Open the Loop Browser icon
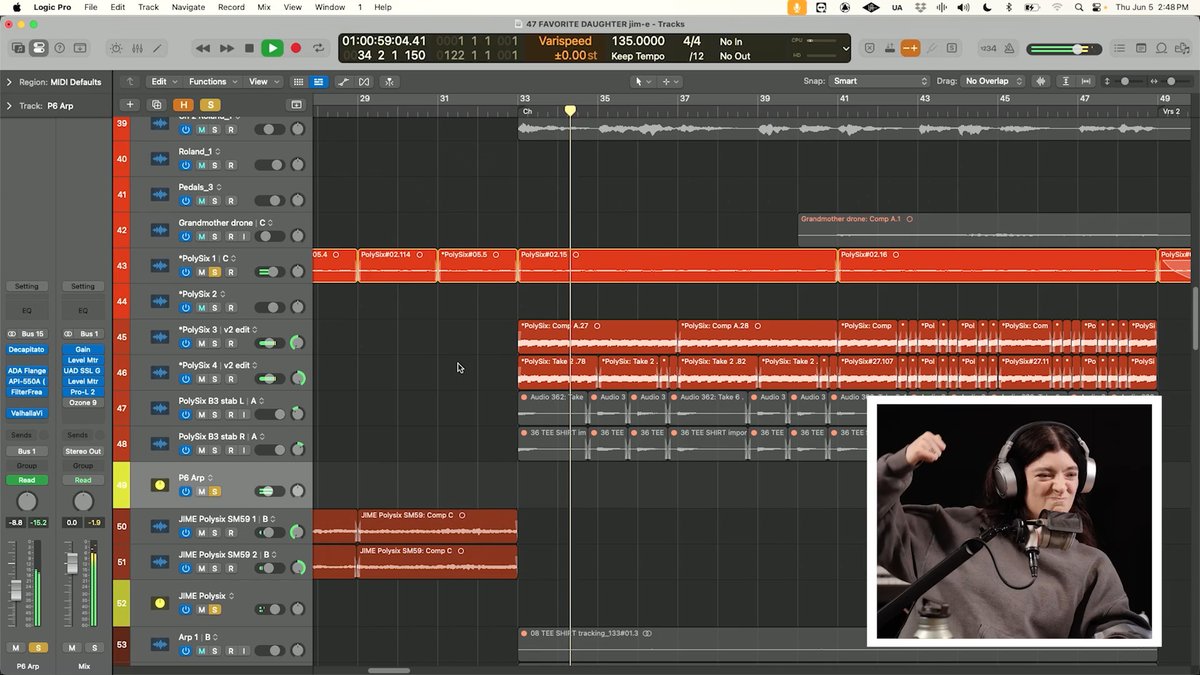 (x=1162, y=48)
